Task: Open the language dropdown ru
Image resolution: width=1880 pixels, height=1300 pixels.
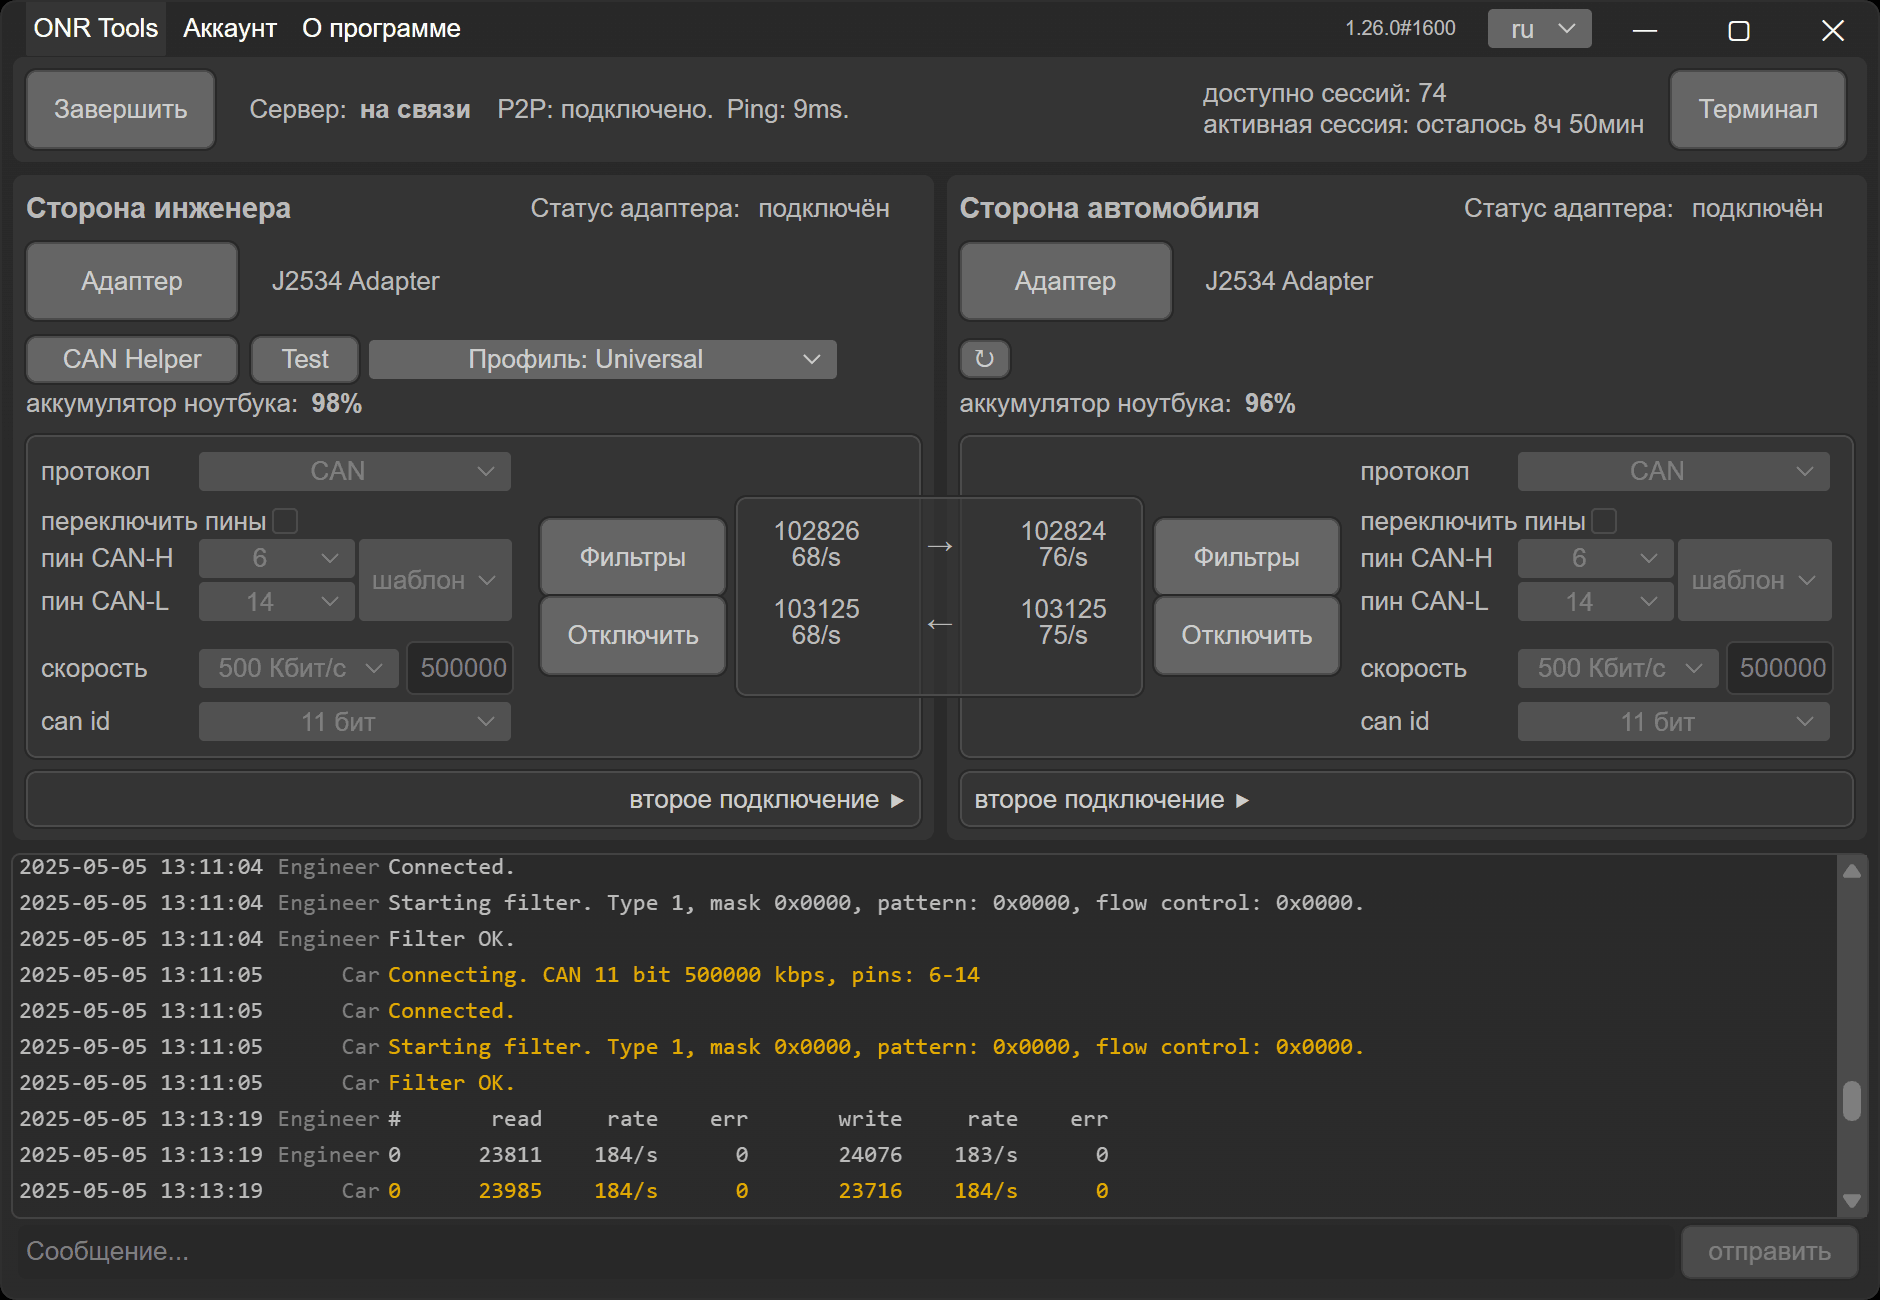Action: (x=1540, y=29)
